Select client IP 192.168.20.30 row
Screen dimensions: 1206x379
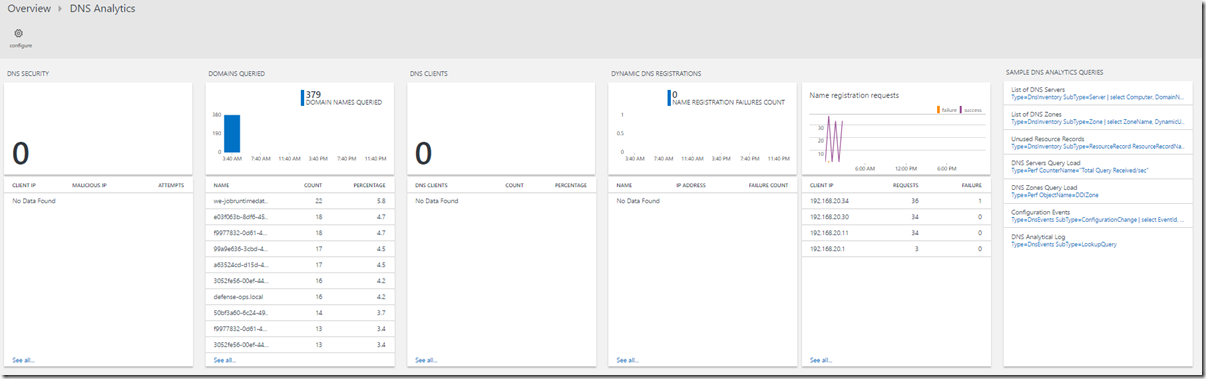[896, 216]
